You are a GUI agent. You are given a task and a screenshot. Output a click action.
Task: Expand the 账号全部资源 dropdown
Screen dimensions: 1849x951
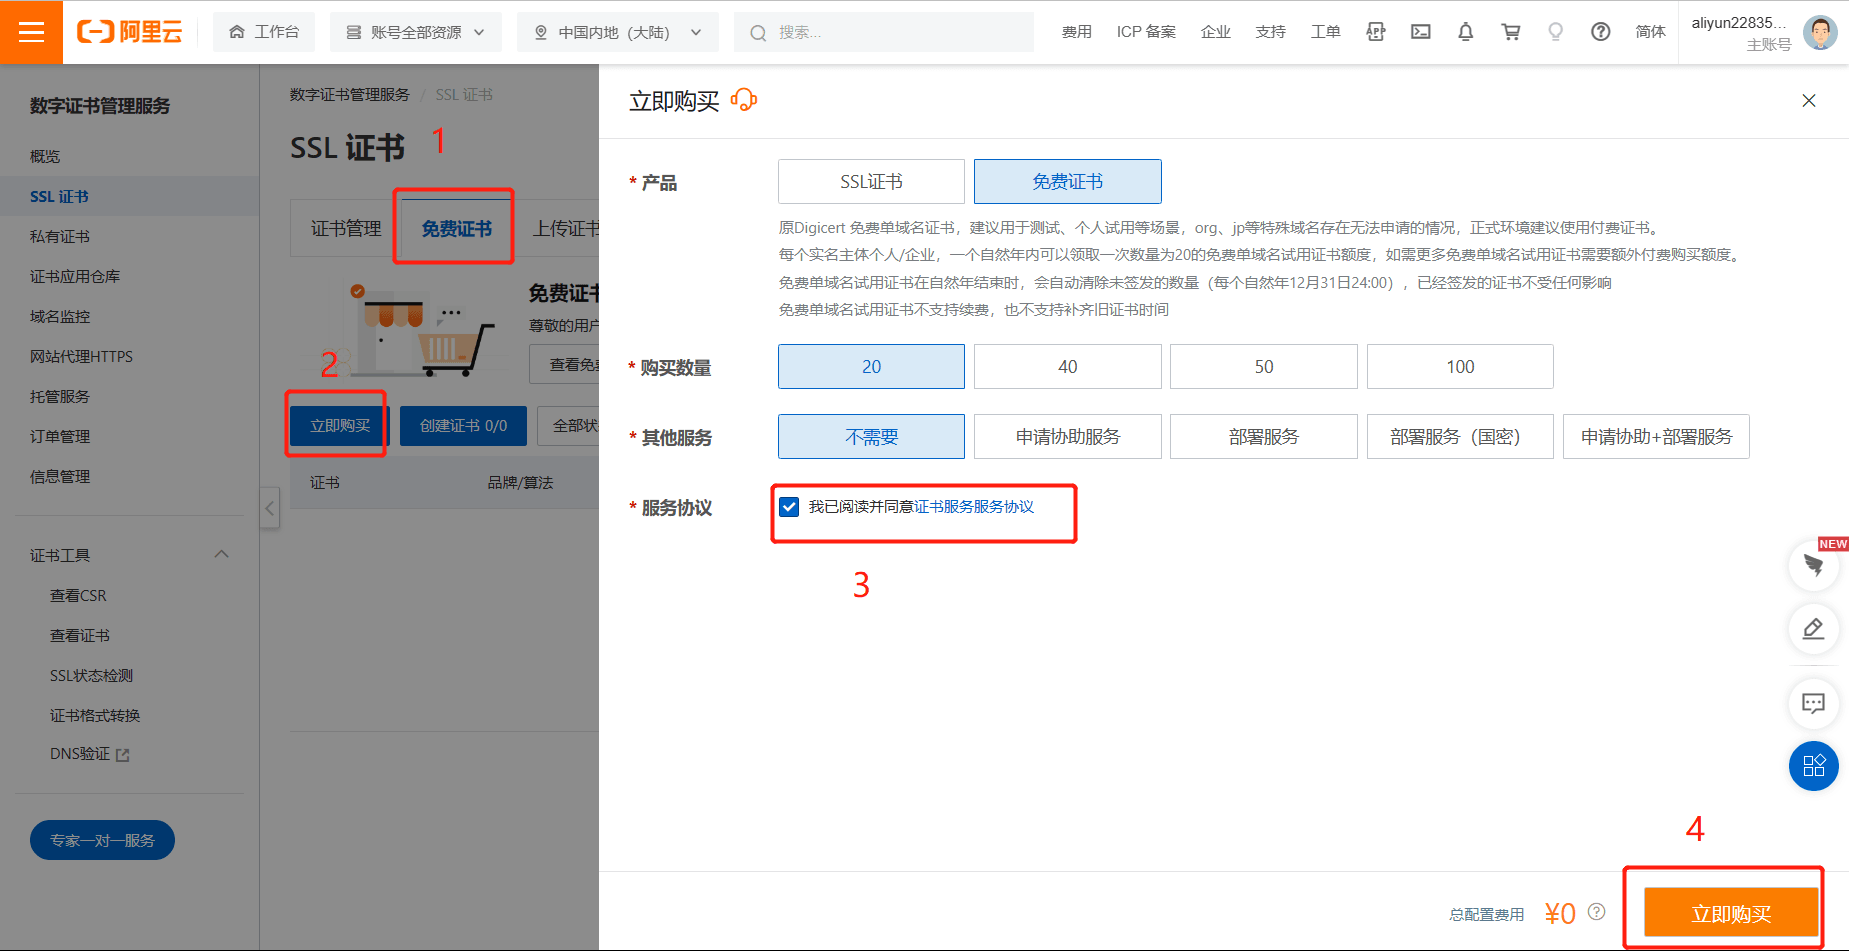pyautogui.click(x=415, y=32)
